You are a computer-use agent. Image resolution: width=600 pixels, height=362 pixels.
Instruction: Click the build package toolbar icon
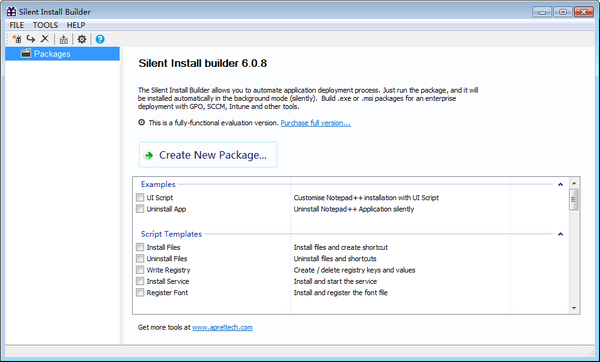64,39
